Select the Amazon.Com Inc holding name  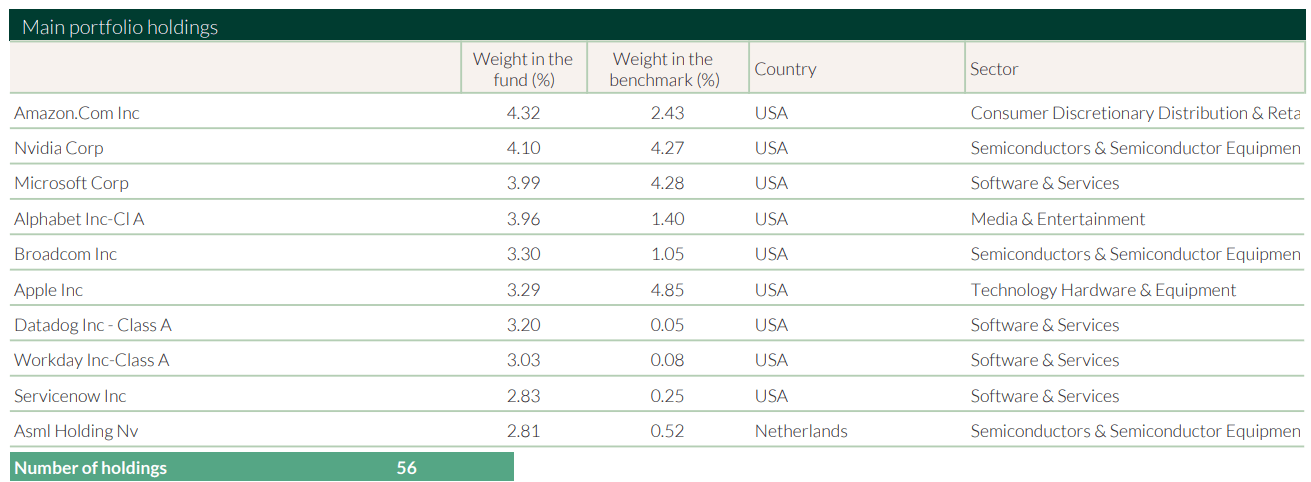(x=77, y=113)
